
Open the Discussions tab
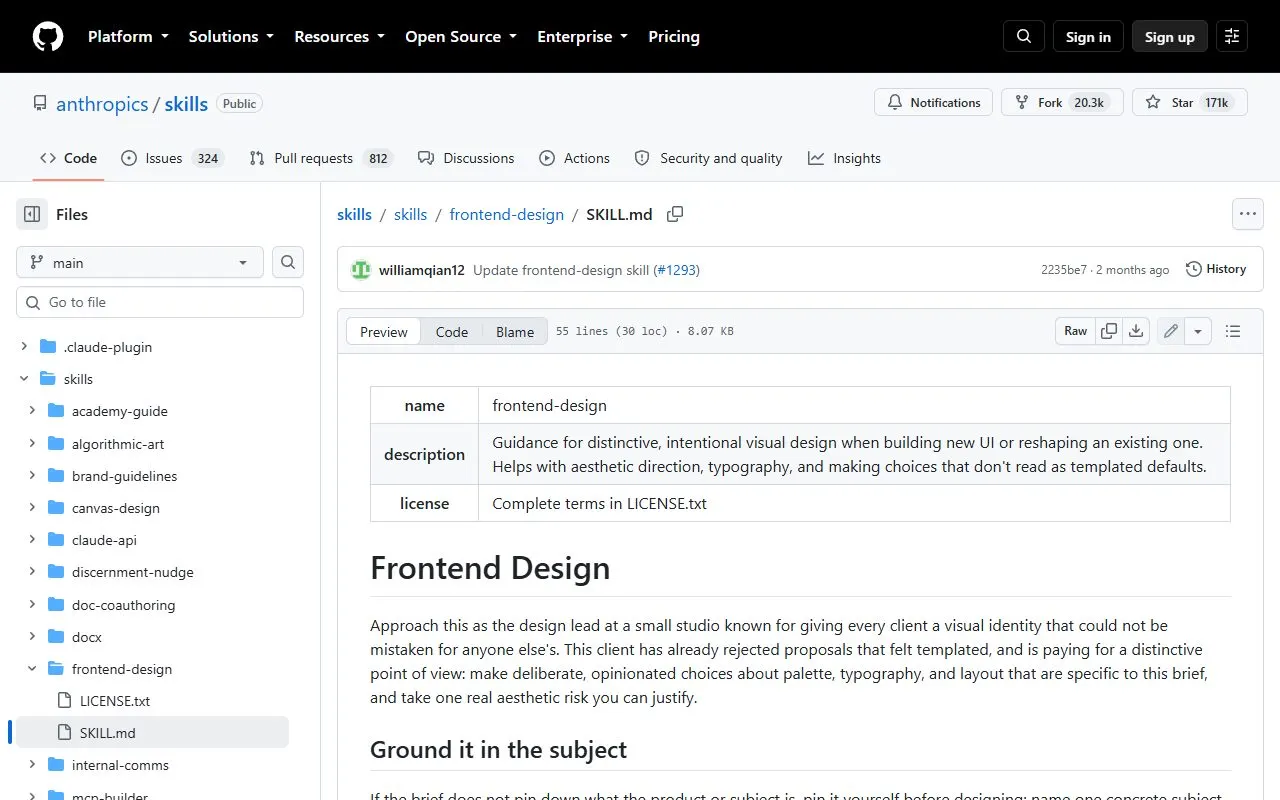(466, 158)
